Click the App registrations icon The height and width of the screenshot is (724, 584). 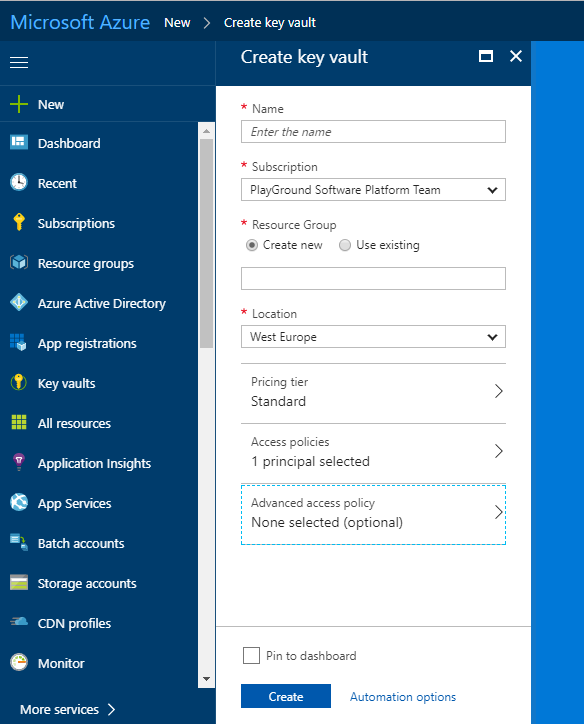[19, 342]
